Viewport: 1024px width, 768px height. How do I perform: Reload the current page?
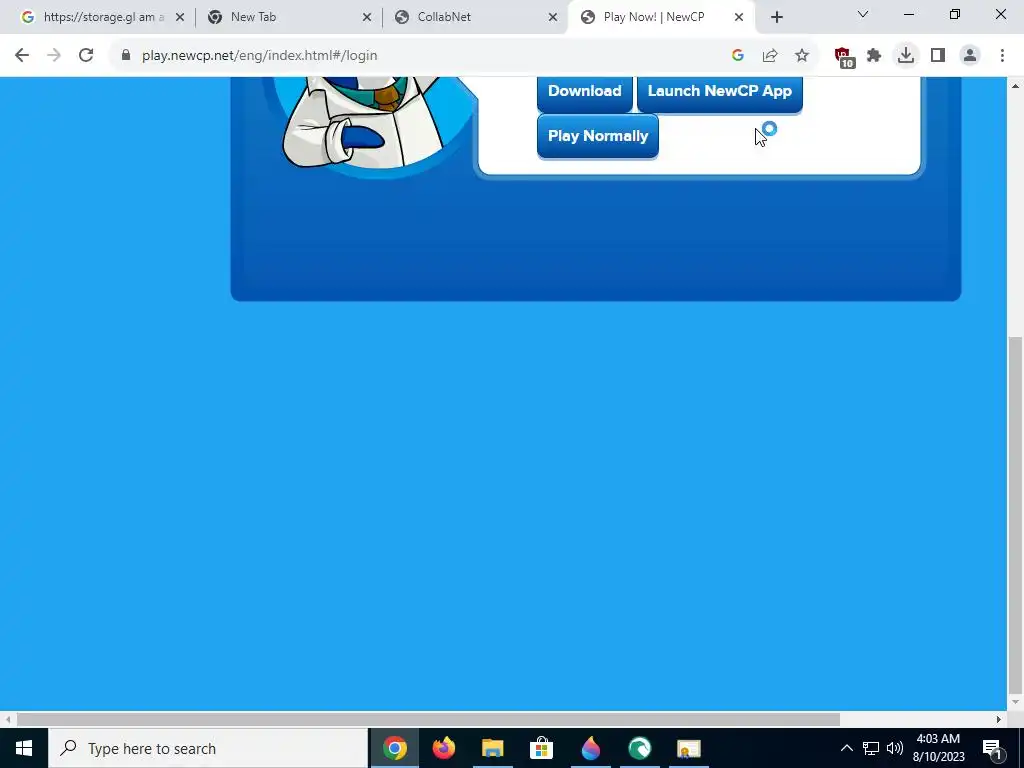86,56
